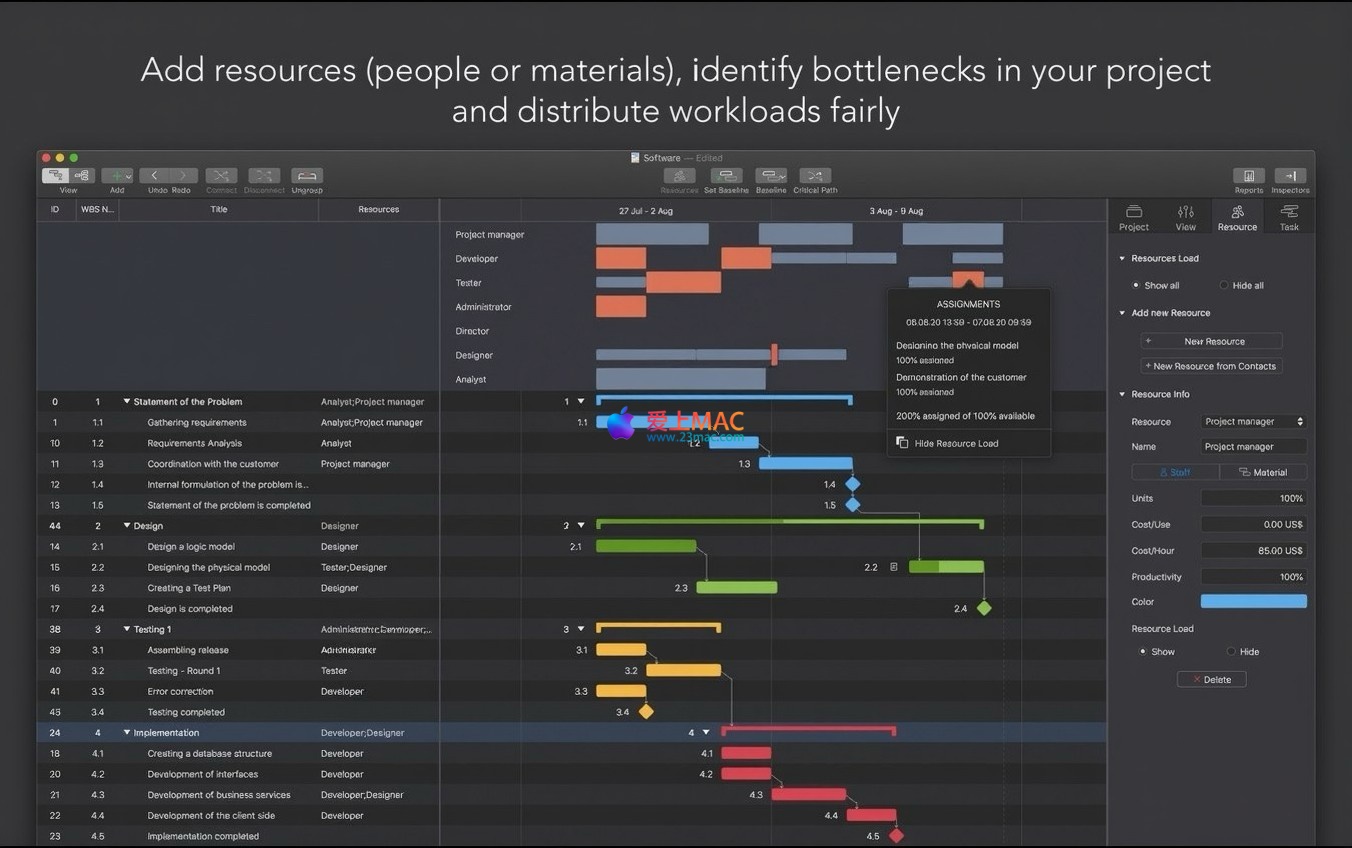Click the Cost/Hour input field

click(1253, 551)
